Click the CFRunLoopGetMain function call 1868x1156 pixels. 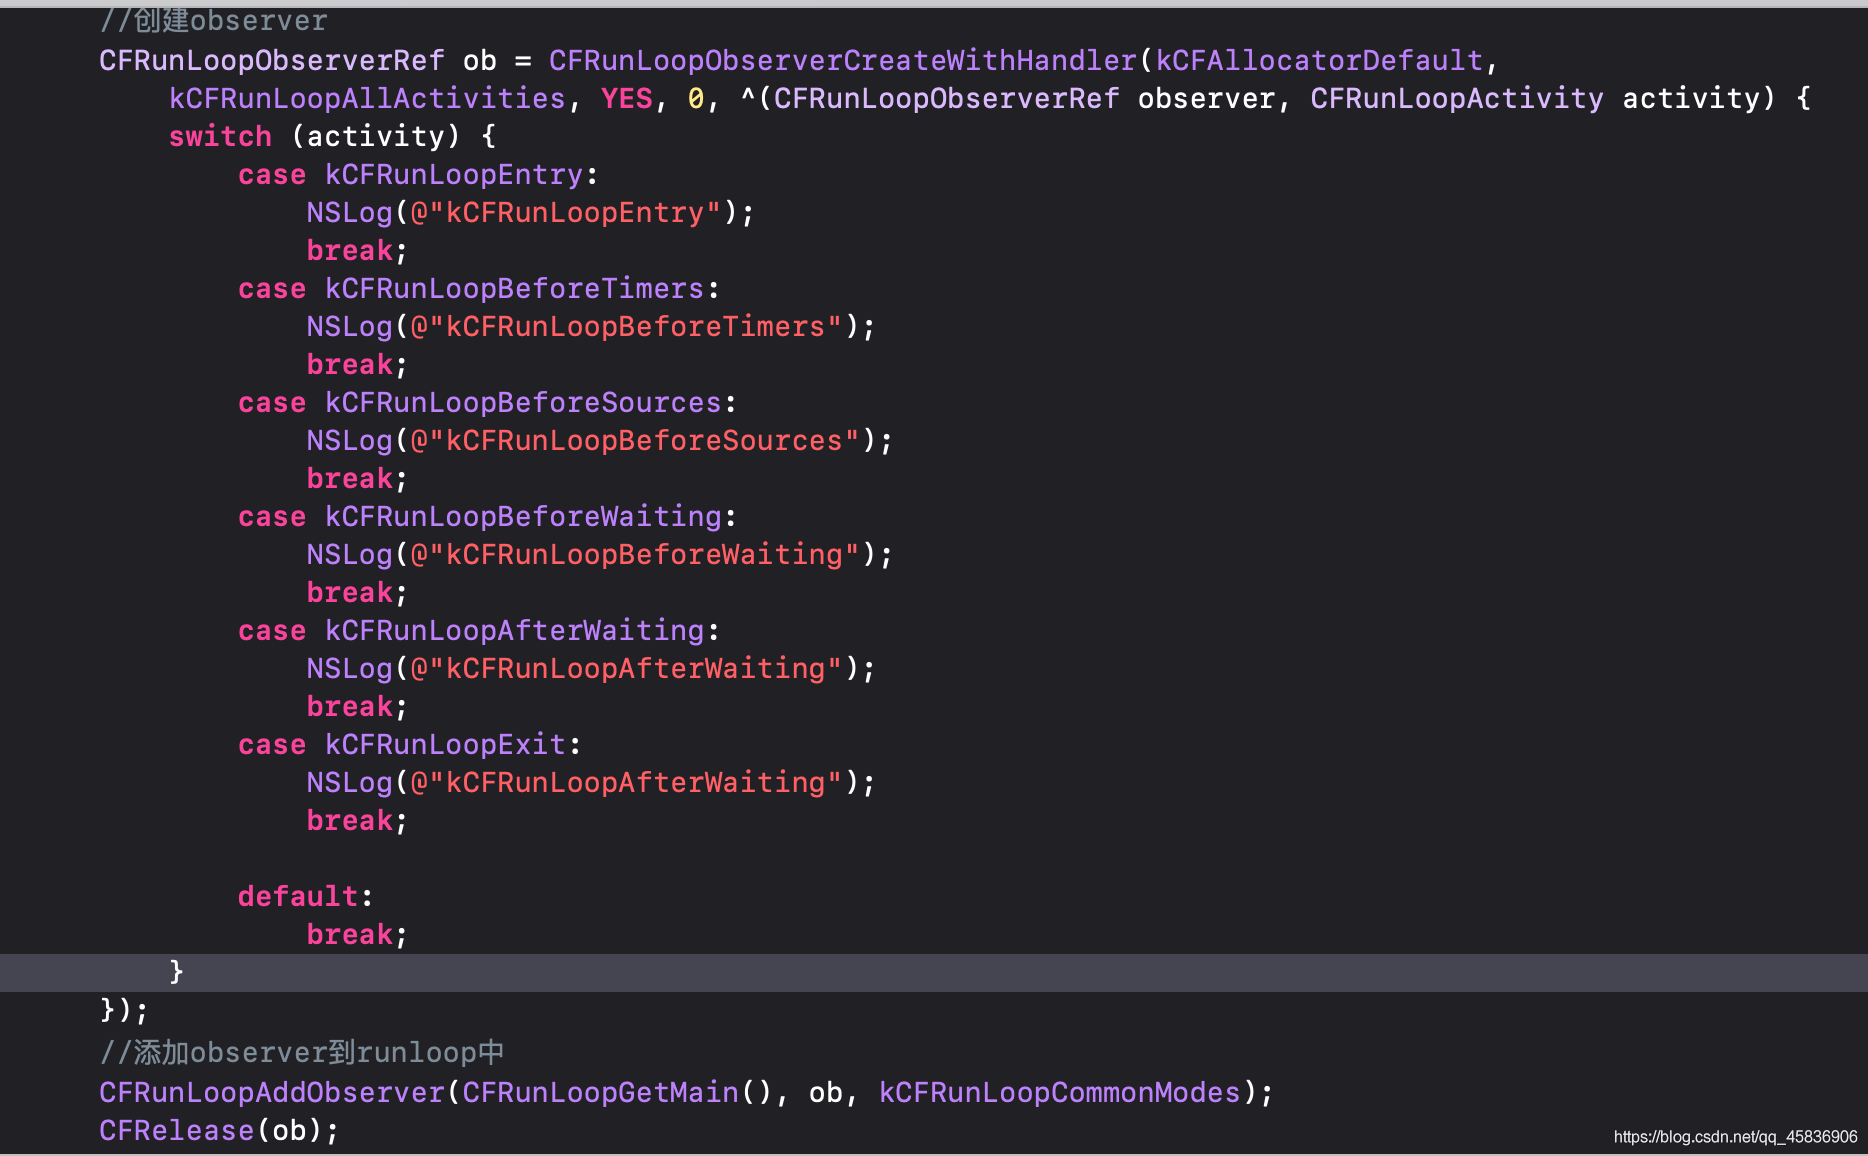point(600,1093)
